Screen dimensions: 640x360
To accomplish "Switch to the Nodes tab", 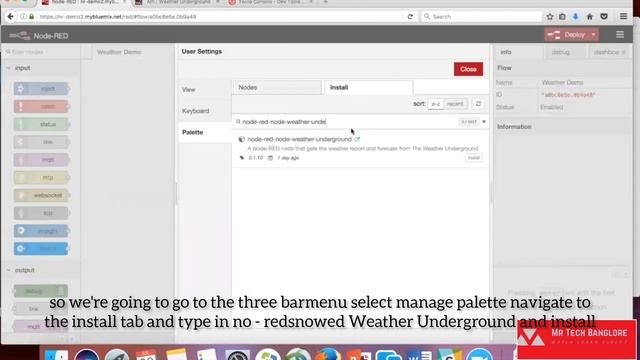I will [277, 87].
